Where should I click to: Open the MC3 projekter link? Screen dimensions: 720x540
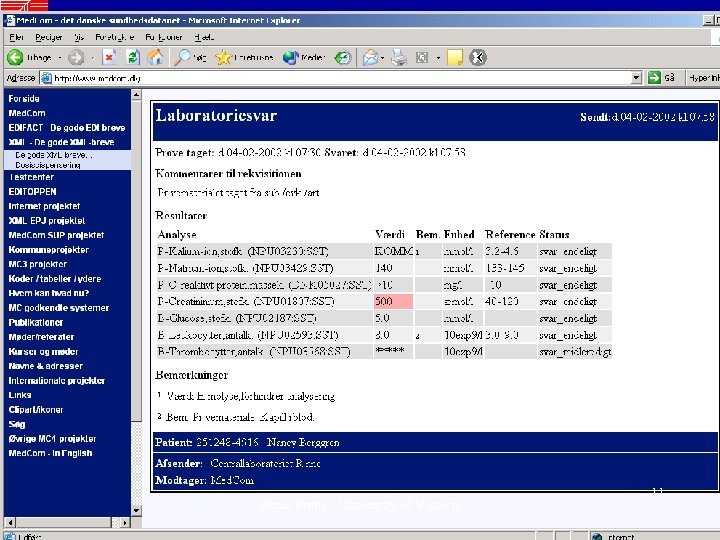tap(38, 264)
